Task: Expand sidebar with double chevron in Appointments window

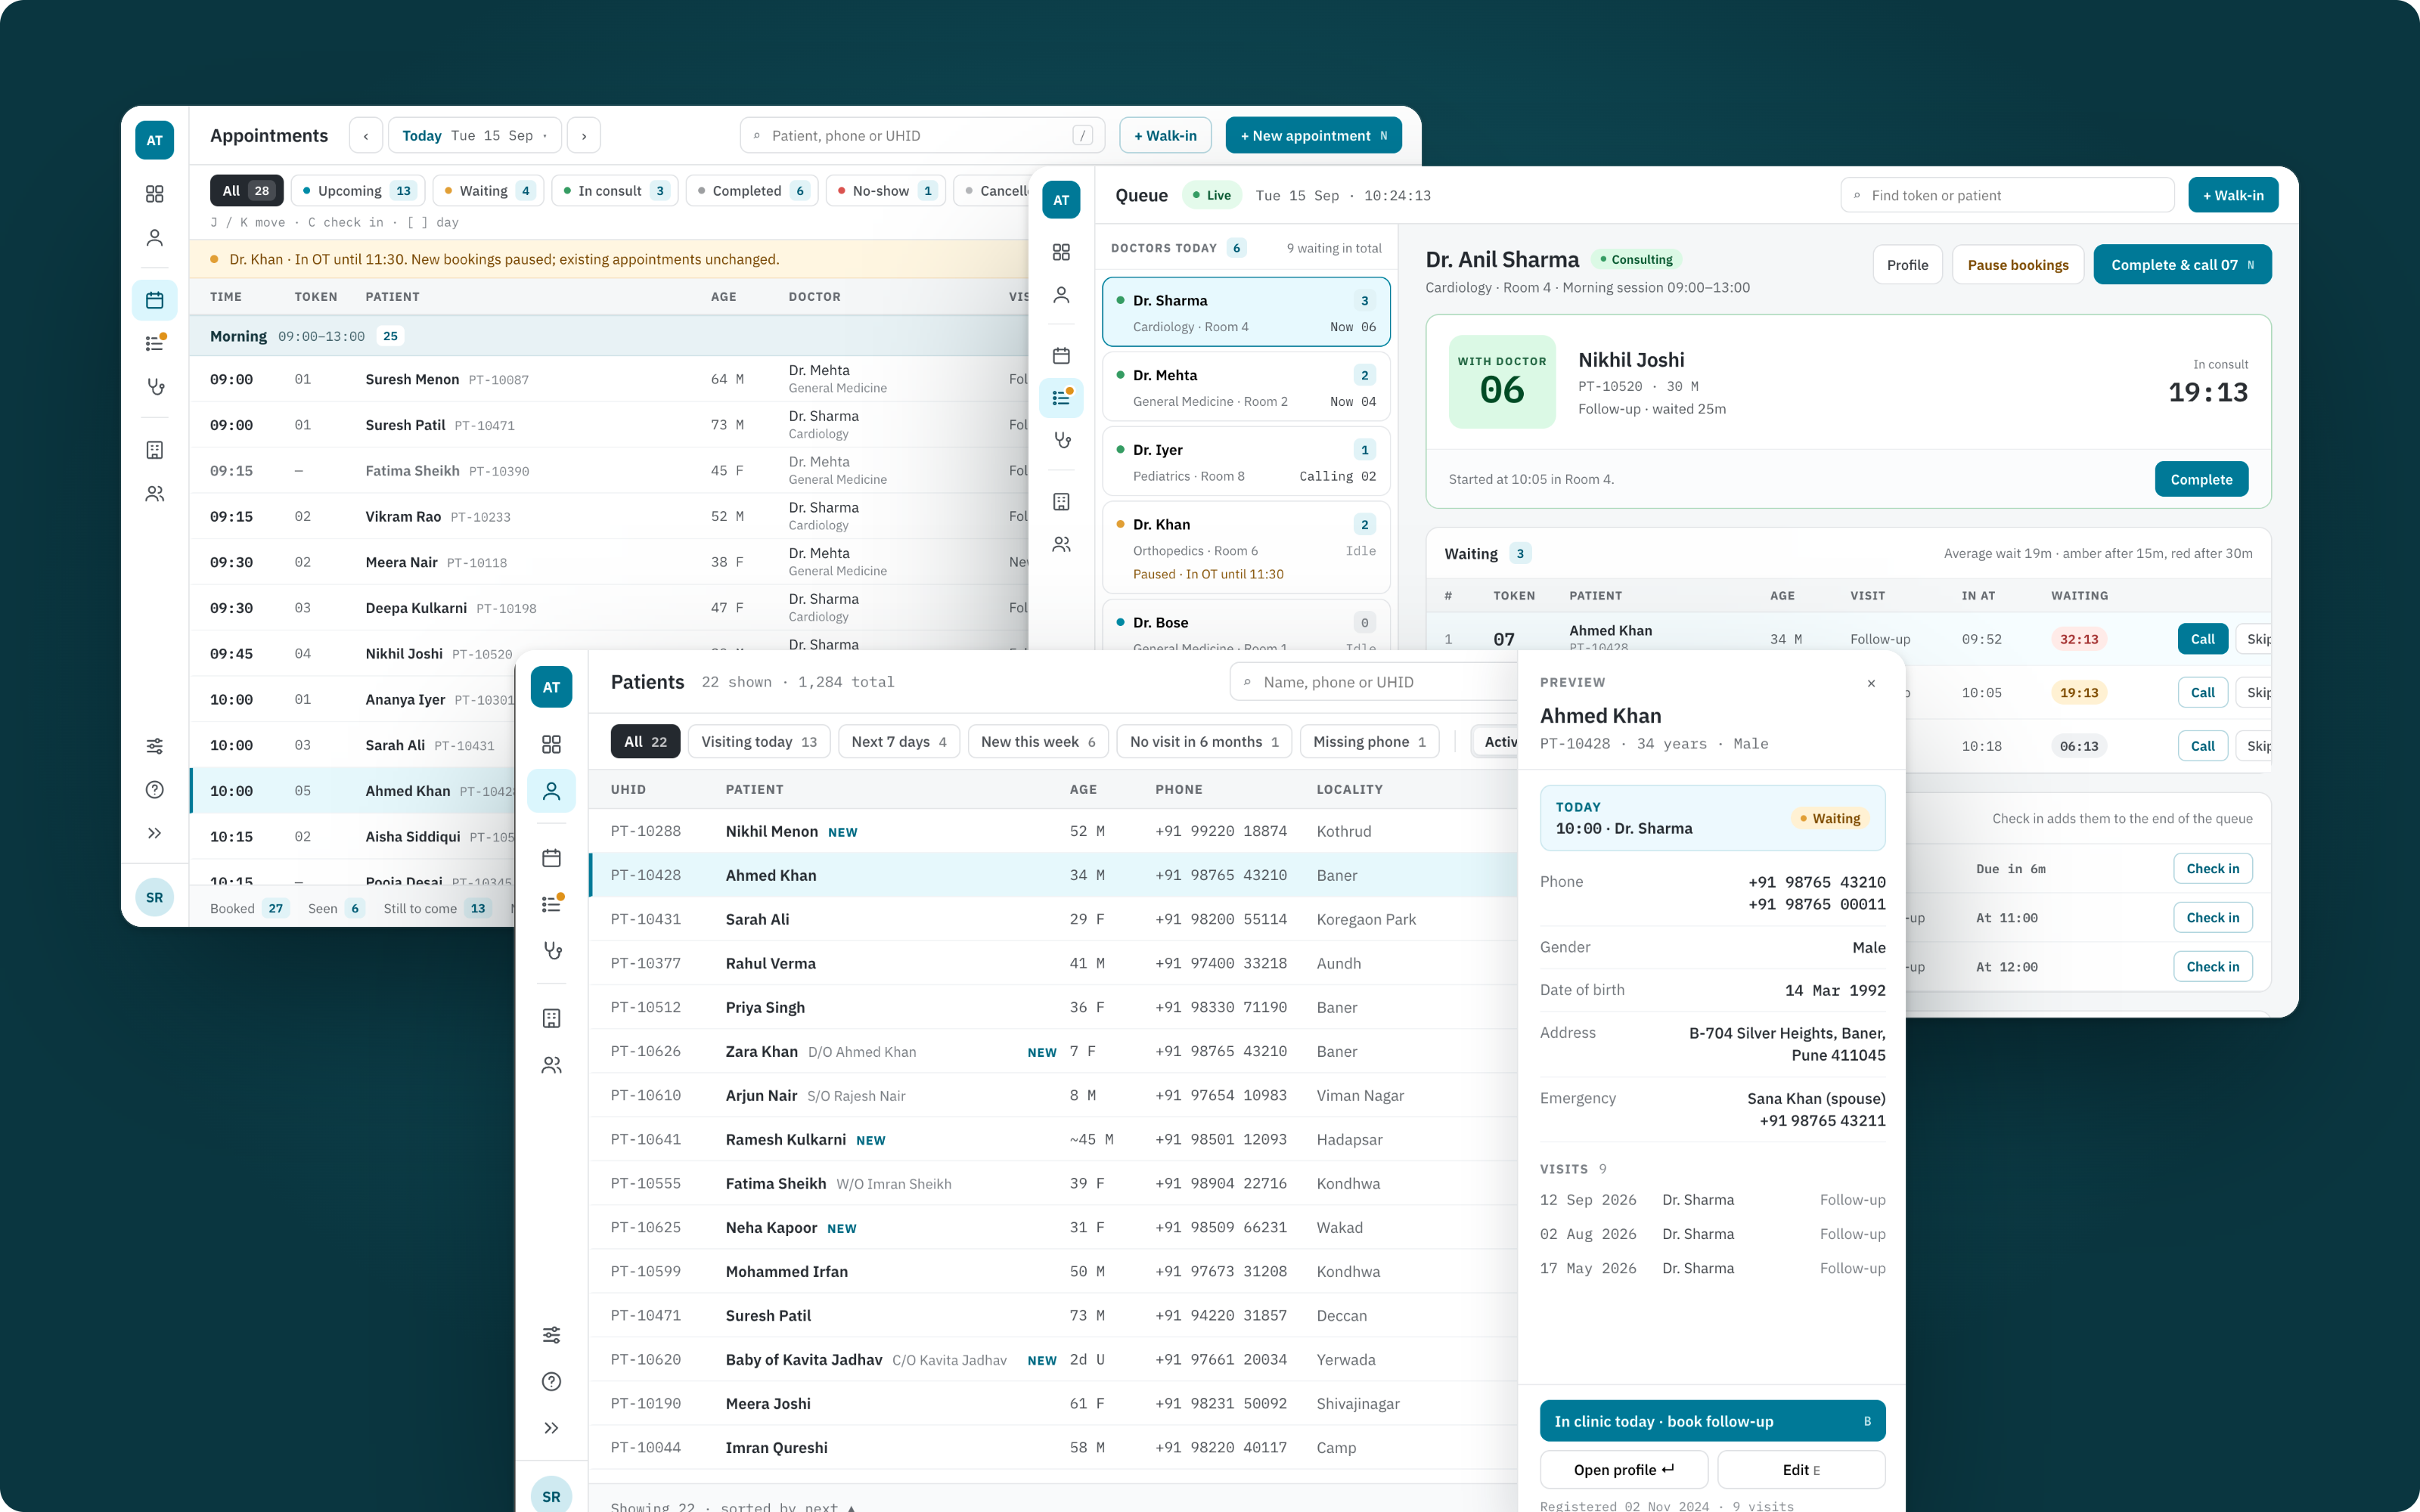Action: (154, 833)
